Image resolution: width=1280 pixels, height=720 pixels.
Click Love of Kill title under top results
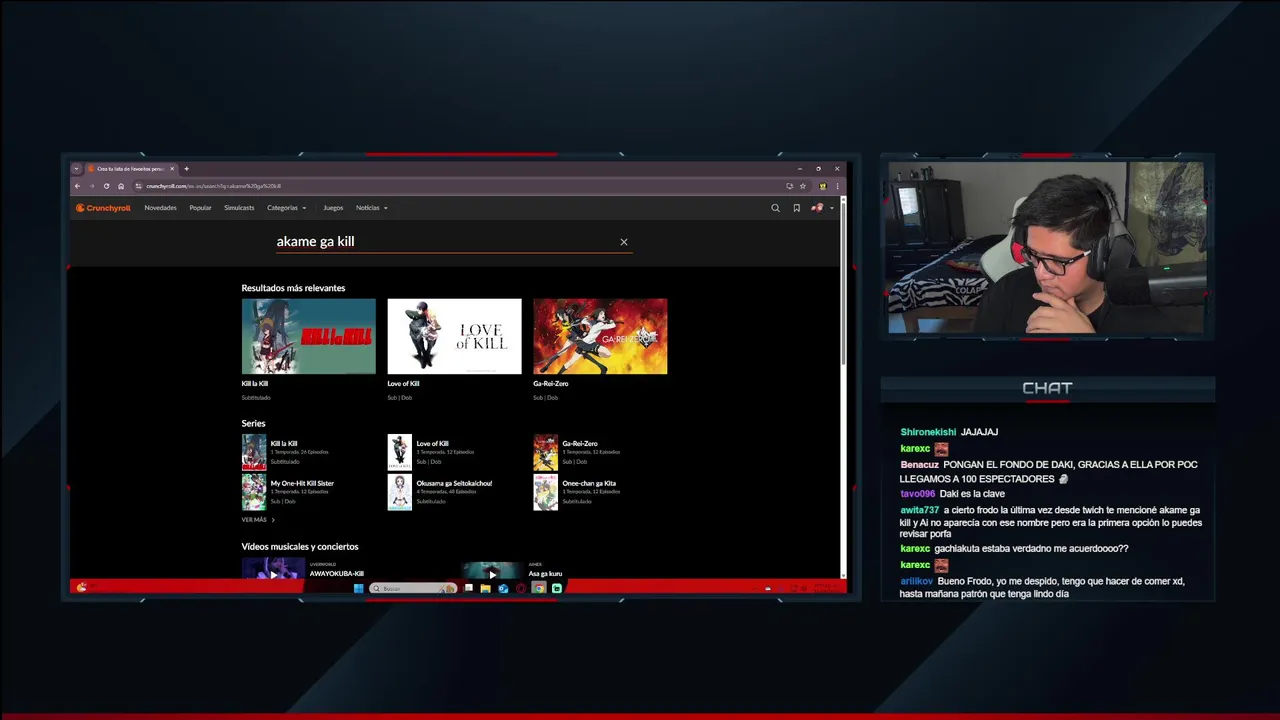pyautogui.click(x=403, y=384)
